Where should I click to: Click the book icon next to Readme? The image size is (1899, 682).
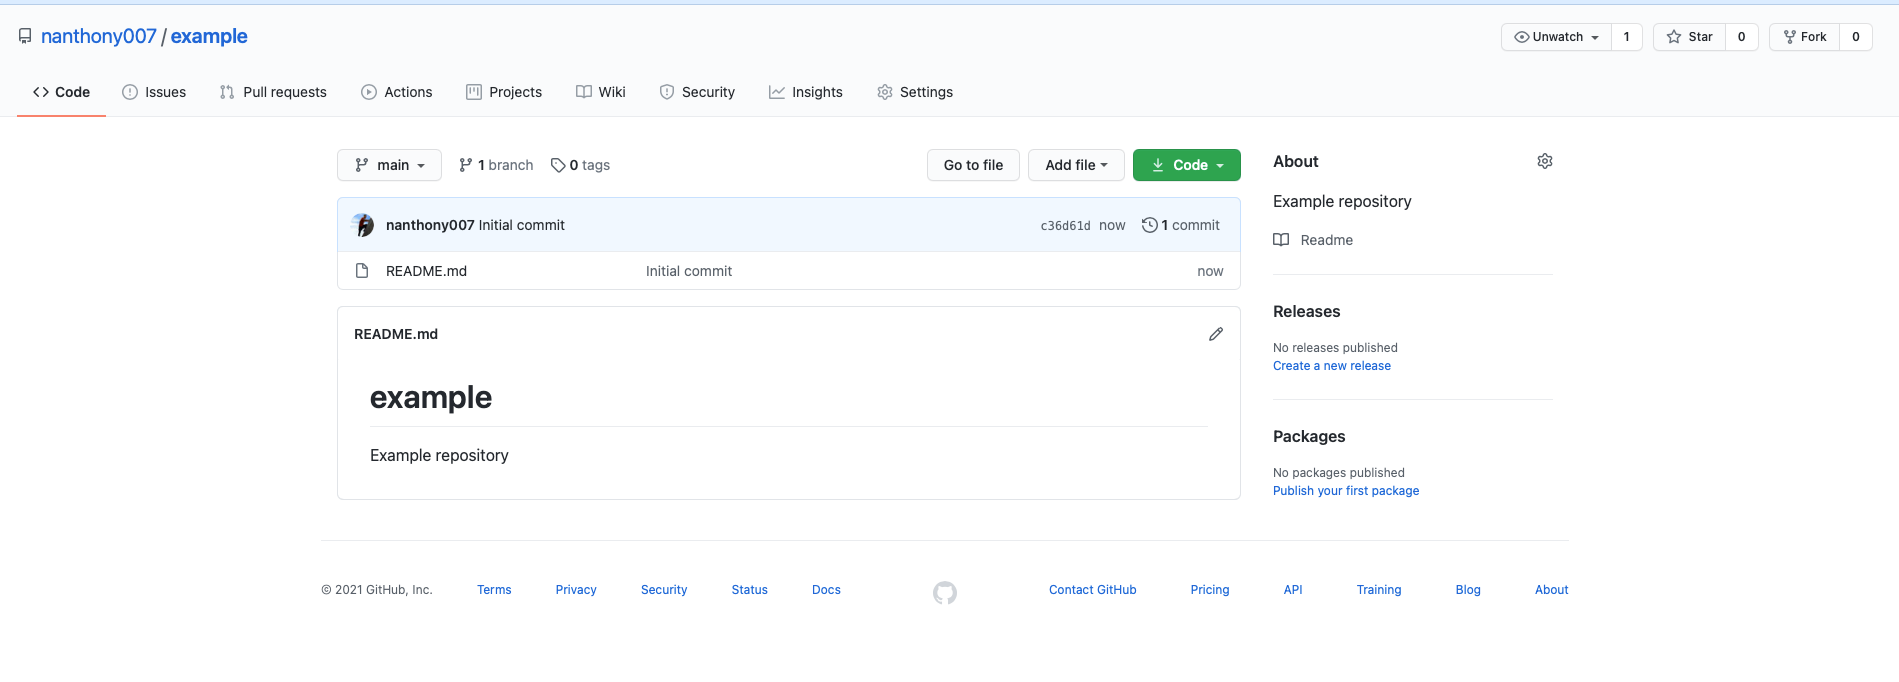click(x=1281, y=240)
